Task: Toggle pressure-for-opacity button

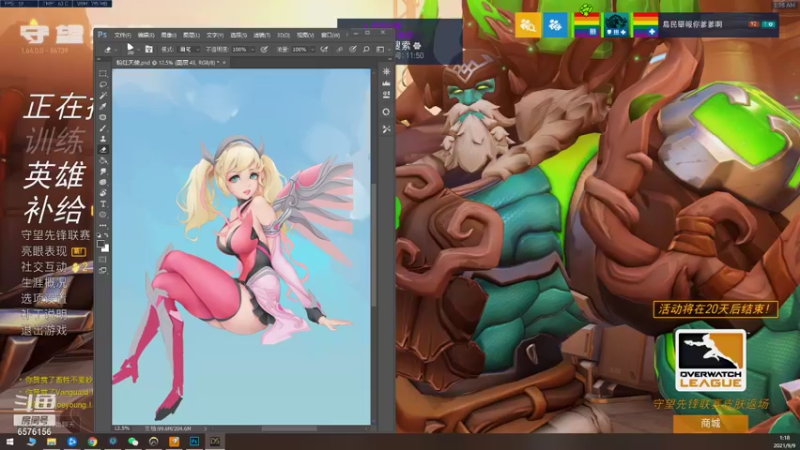Action: [264, 49]
